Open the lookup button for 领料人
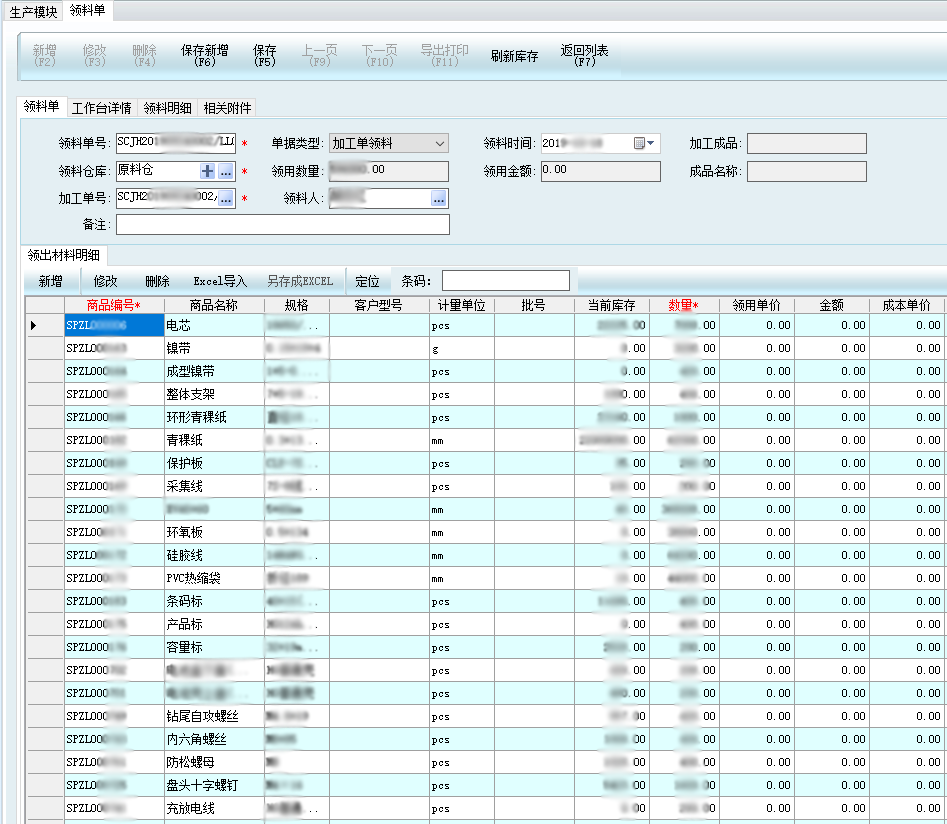Image resolution: width=947 pixels, height=824 pixels. [438, 198]
